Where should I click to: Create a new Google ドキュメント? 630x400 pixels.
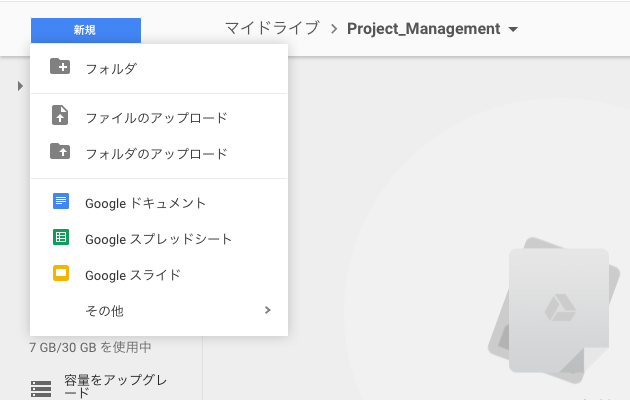click(159, 203)
